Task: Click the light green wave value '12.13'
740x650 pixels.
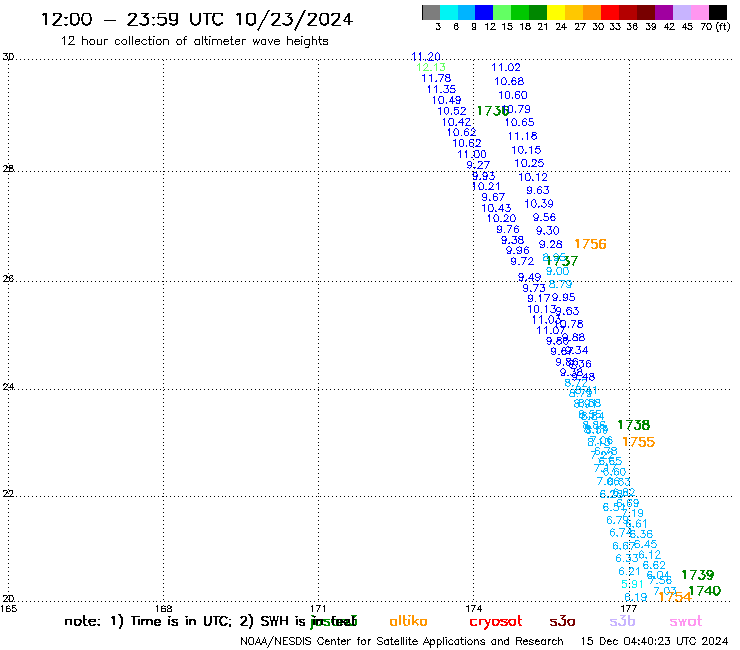Action: [x=431, y=67]
